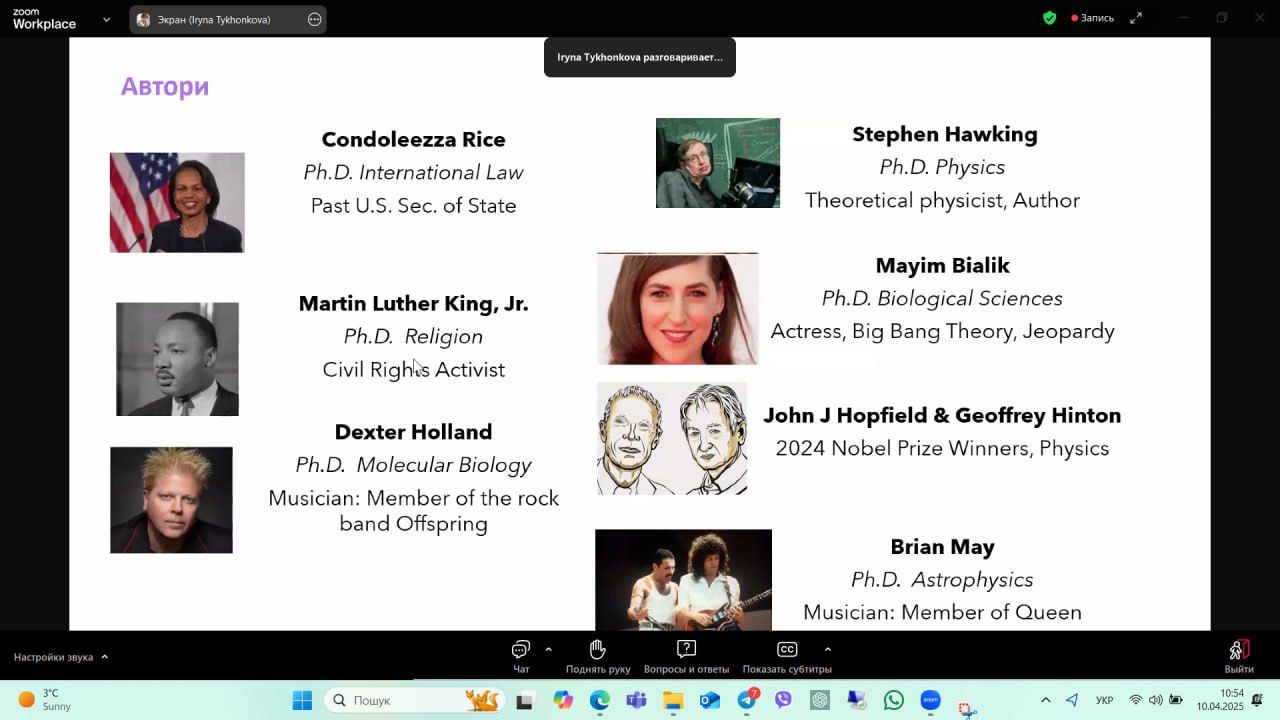Select the shared screen tab of Iryna Tykhonkova
This screenshot has width=1280, height=720.
(214, 19)
